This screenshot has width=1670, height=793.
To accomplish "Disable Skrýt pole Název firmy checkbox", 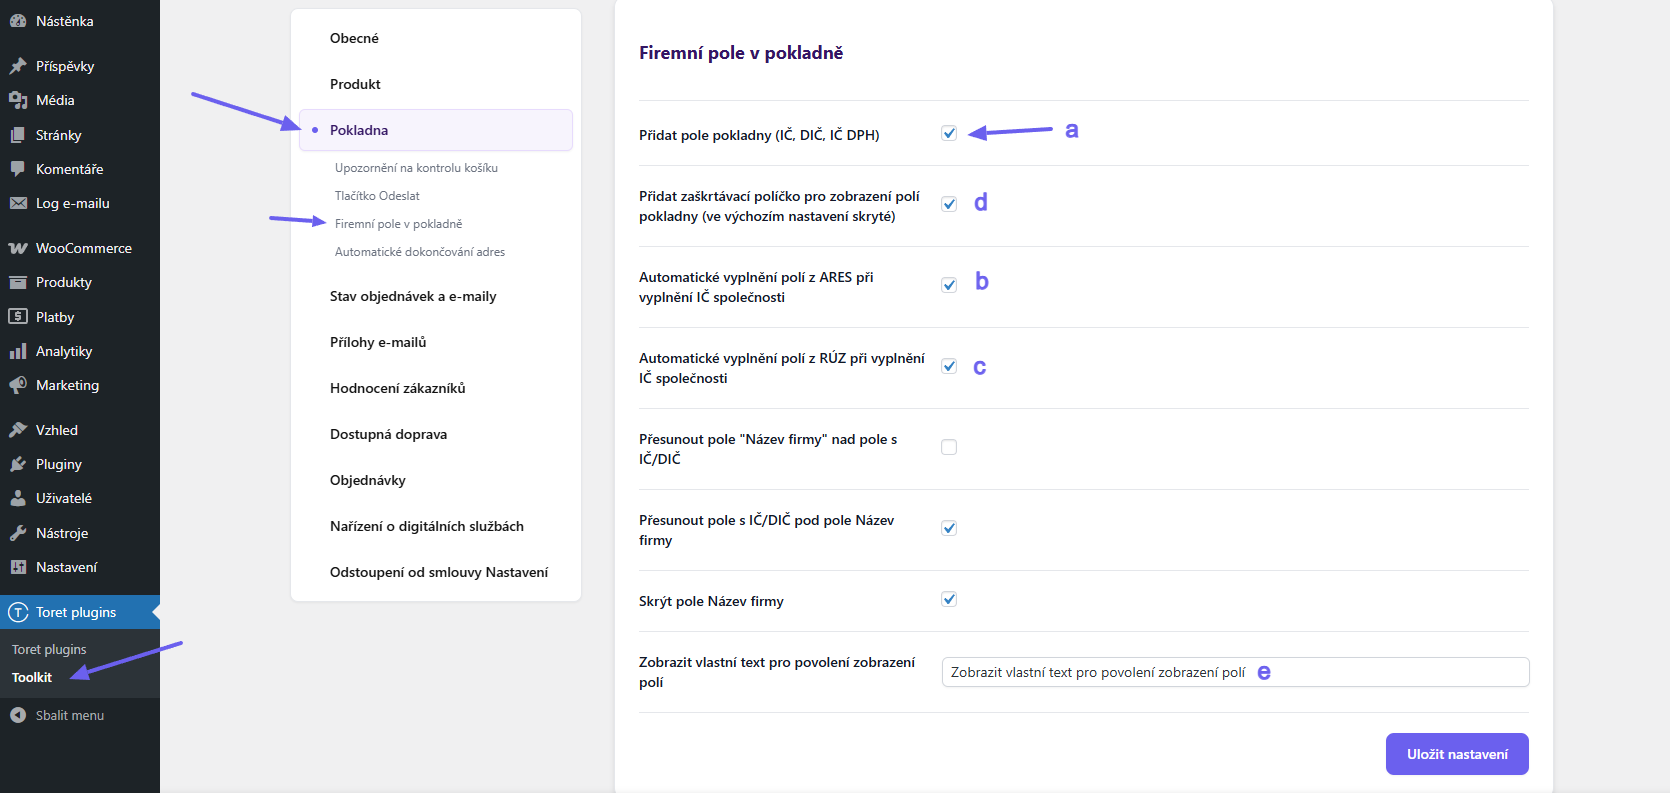I will 949,599.
